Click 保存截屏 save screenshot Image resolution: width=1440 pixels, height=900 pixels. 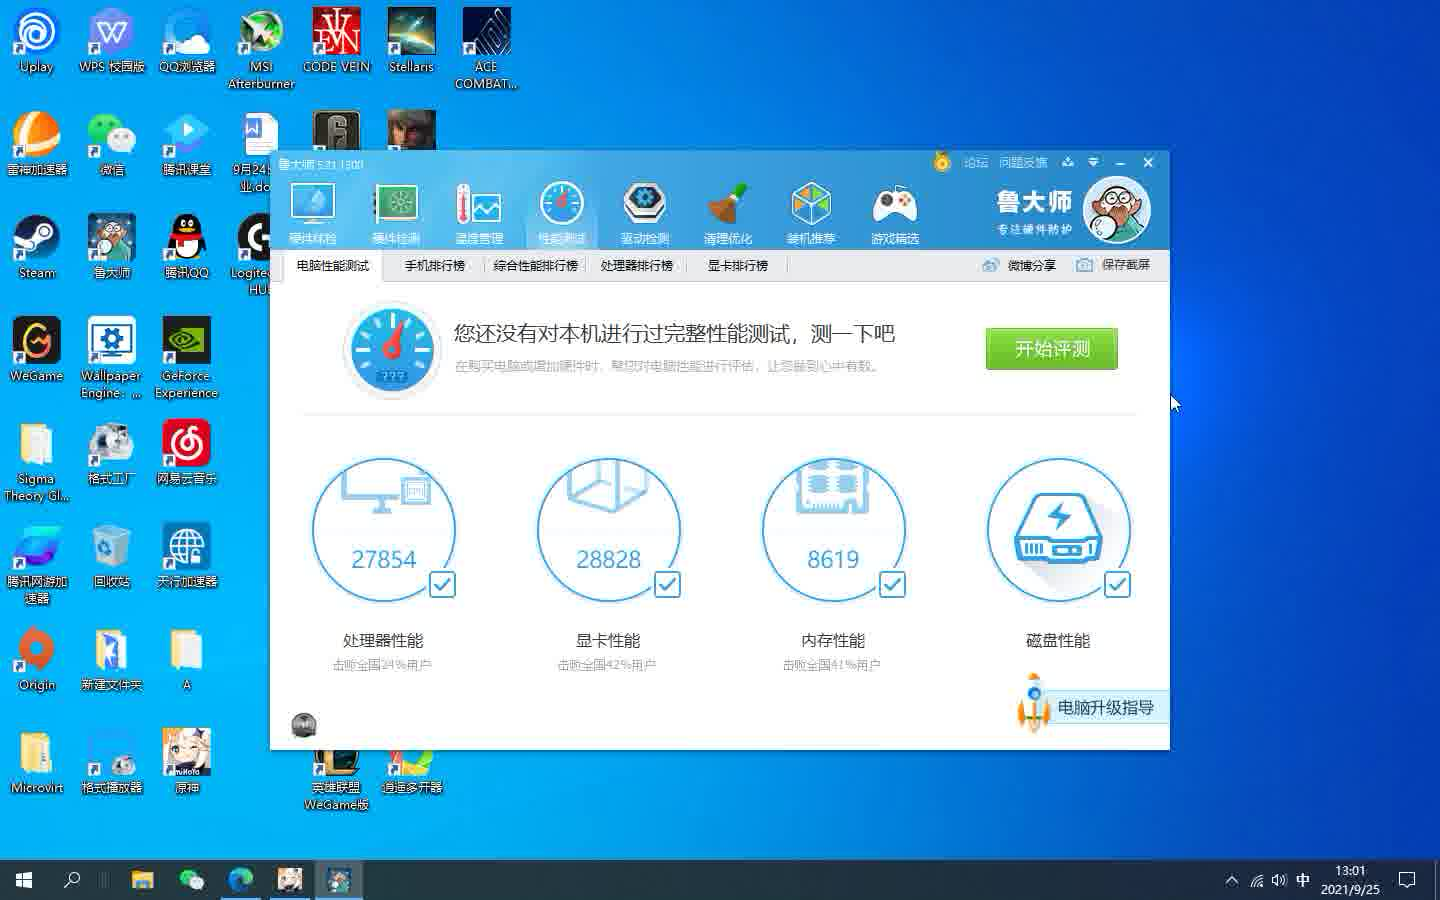pyautogui.click(x=1113, y=265)
